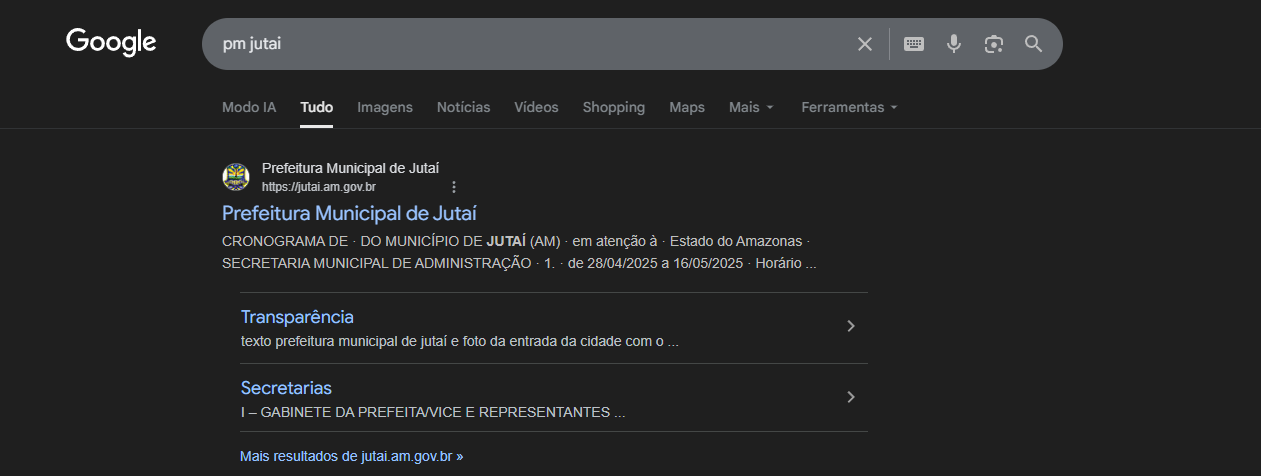Image resolution: width=1261 pixels, height=476 pixels.
Task: Switch to the Imagens tab
Action: coord(385,107)
